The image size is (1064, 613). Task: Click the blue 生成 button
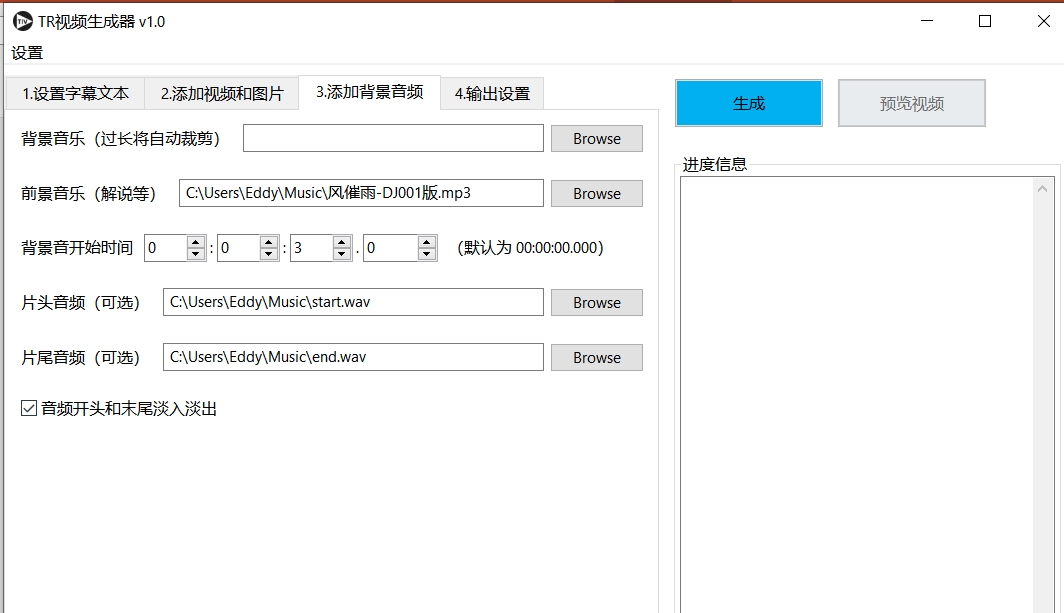point(749,103)
